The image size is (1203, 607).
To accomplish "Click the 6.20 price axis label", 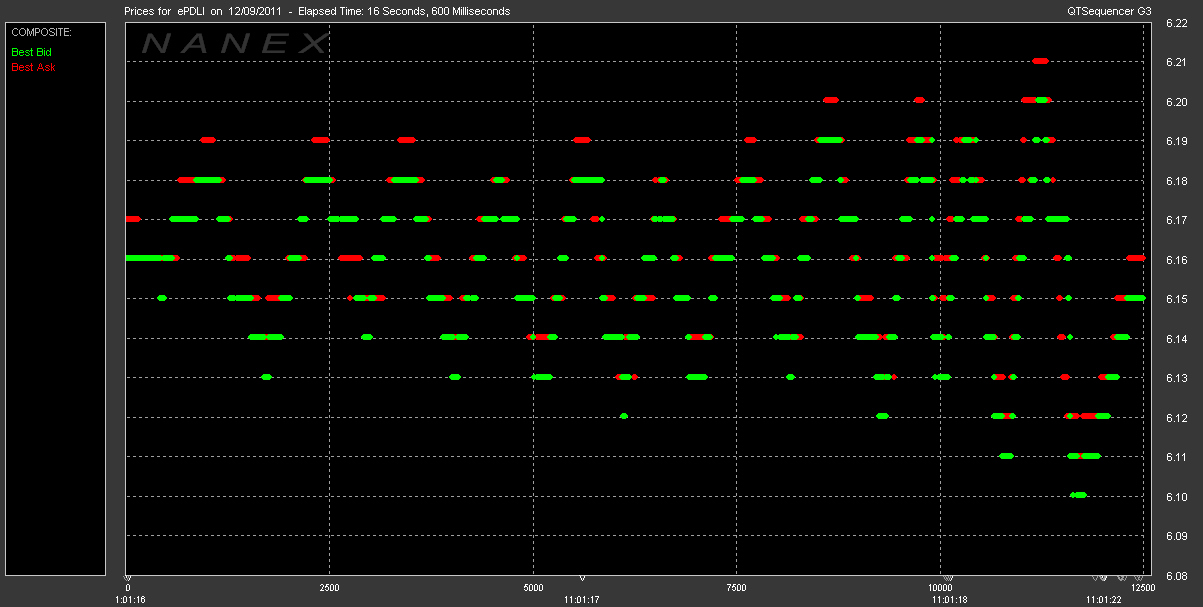I will [1176, 103].
